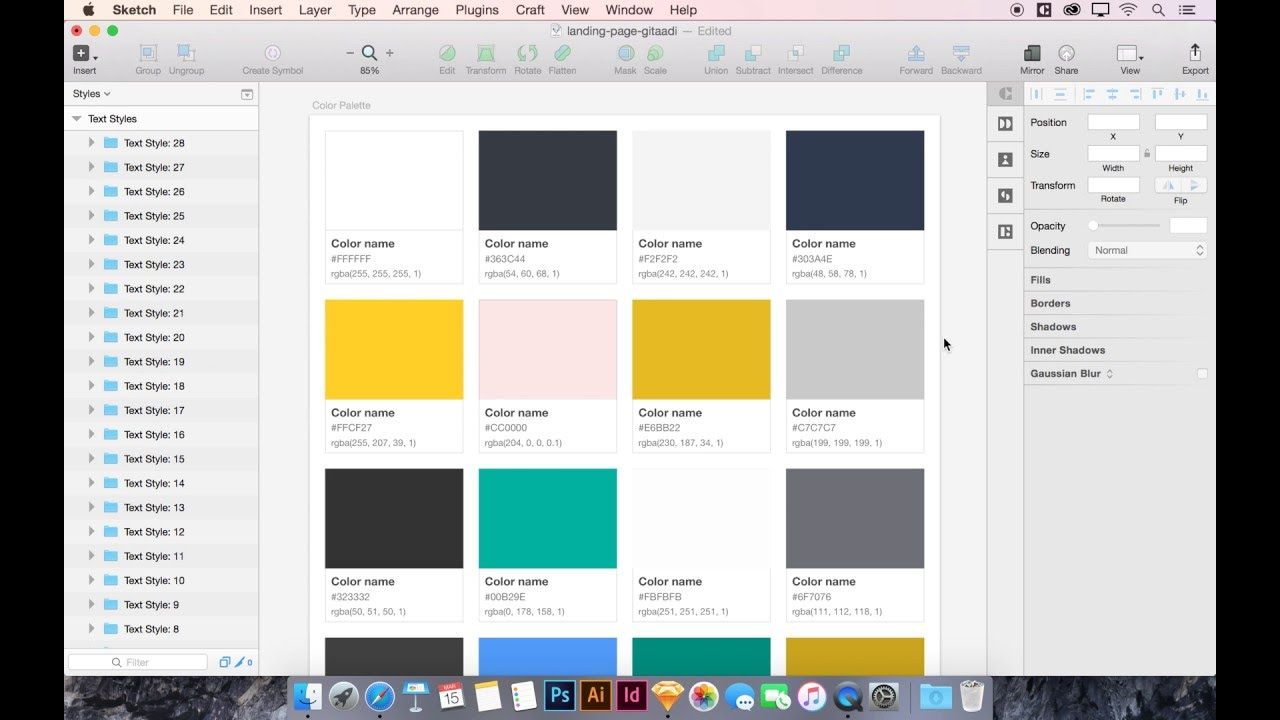This screenshot has width=1280, height=720.
Task: Open the Scale tool
Action: 655,55
